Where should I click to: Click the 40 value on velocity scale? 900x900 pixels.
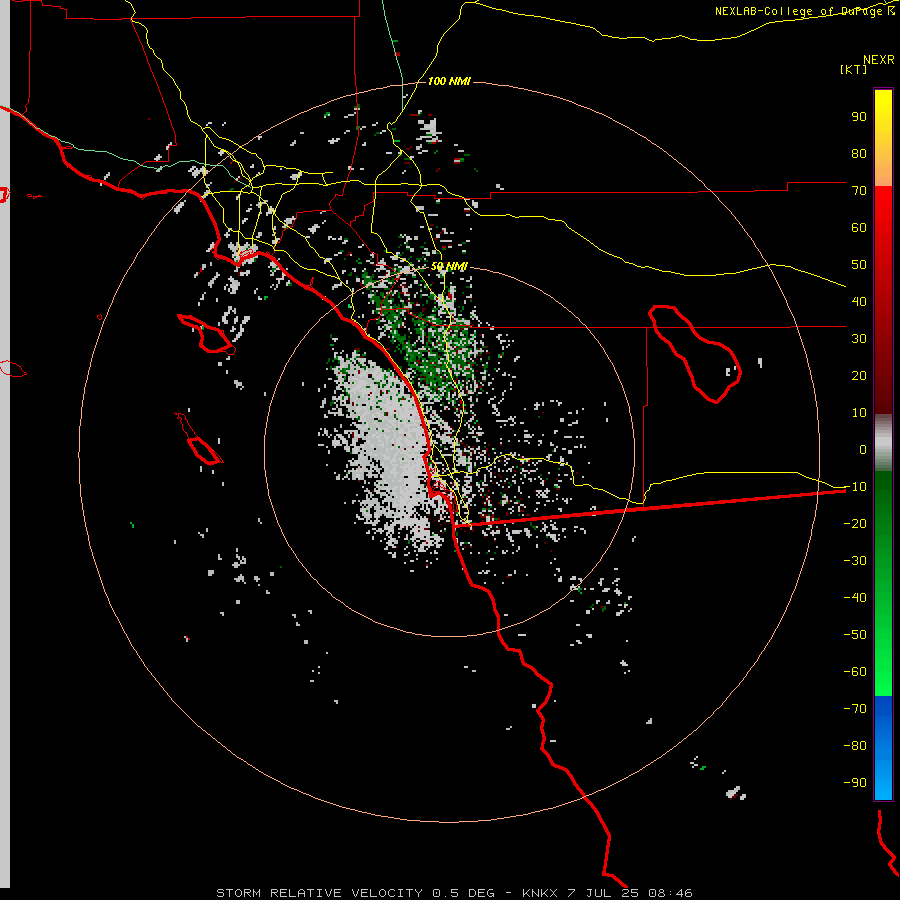coord(859,301)
